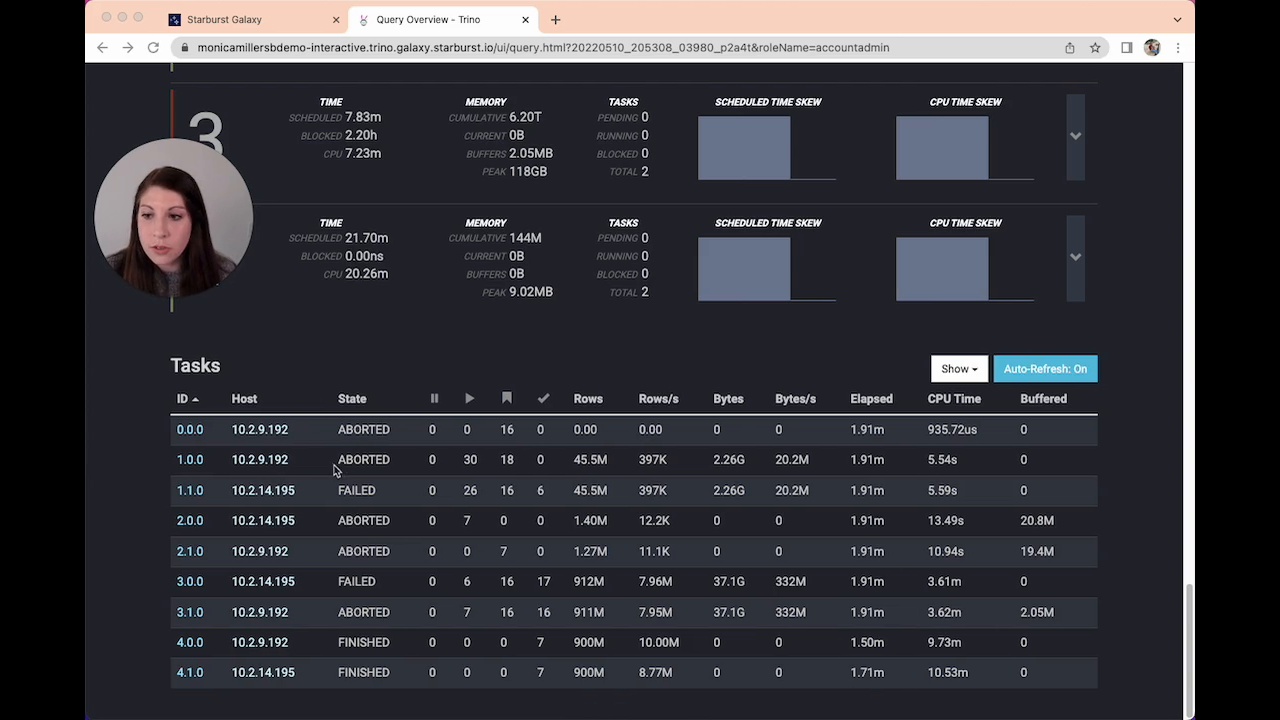1280x720 pixels.
Task: Click the Tasks section heading
Action: 195,366
